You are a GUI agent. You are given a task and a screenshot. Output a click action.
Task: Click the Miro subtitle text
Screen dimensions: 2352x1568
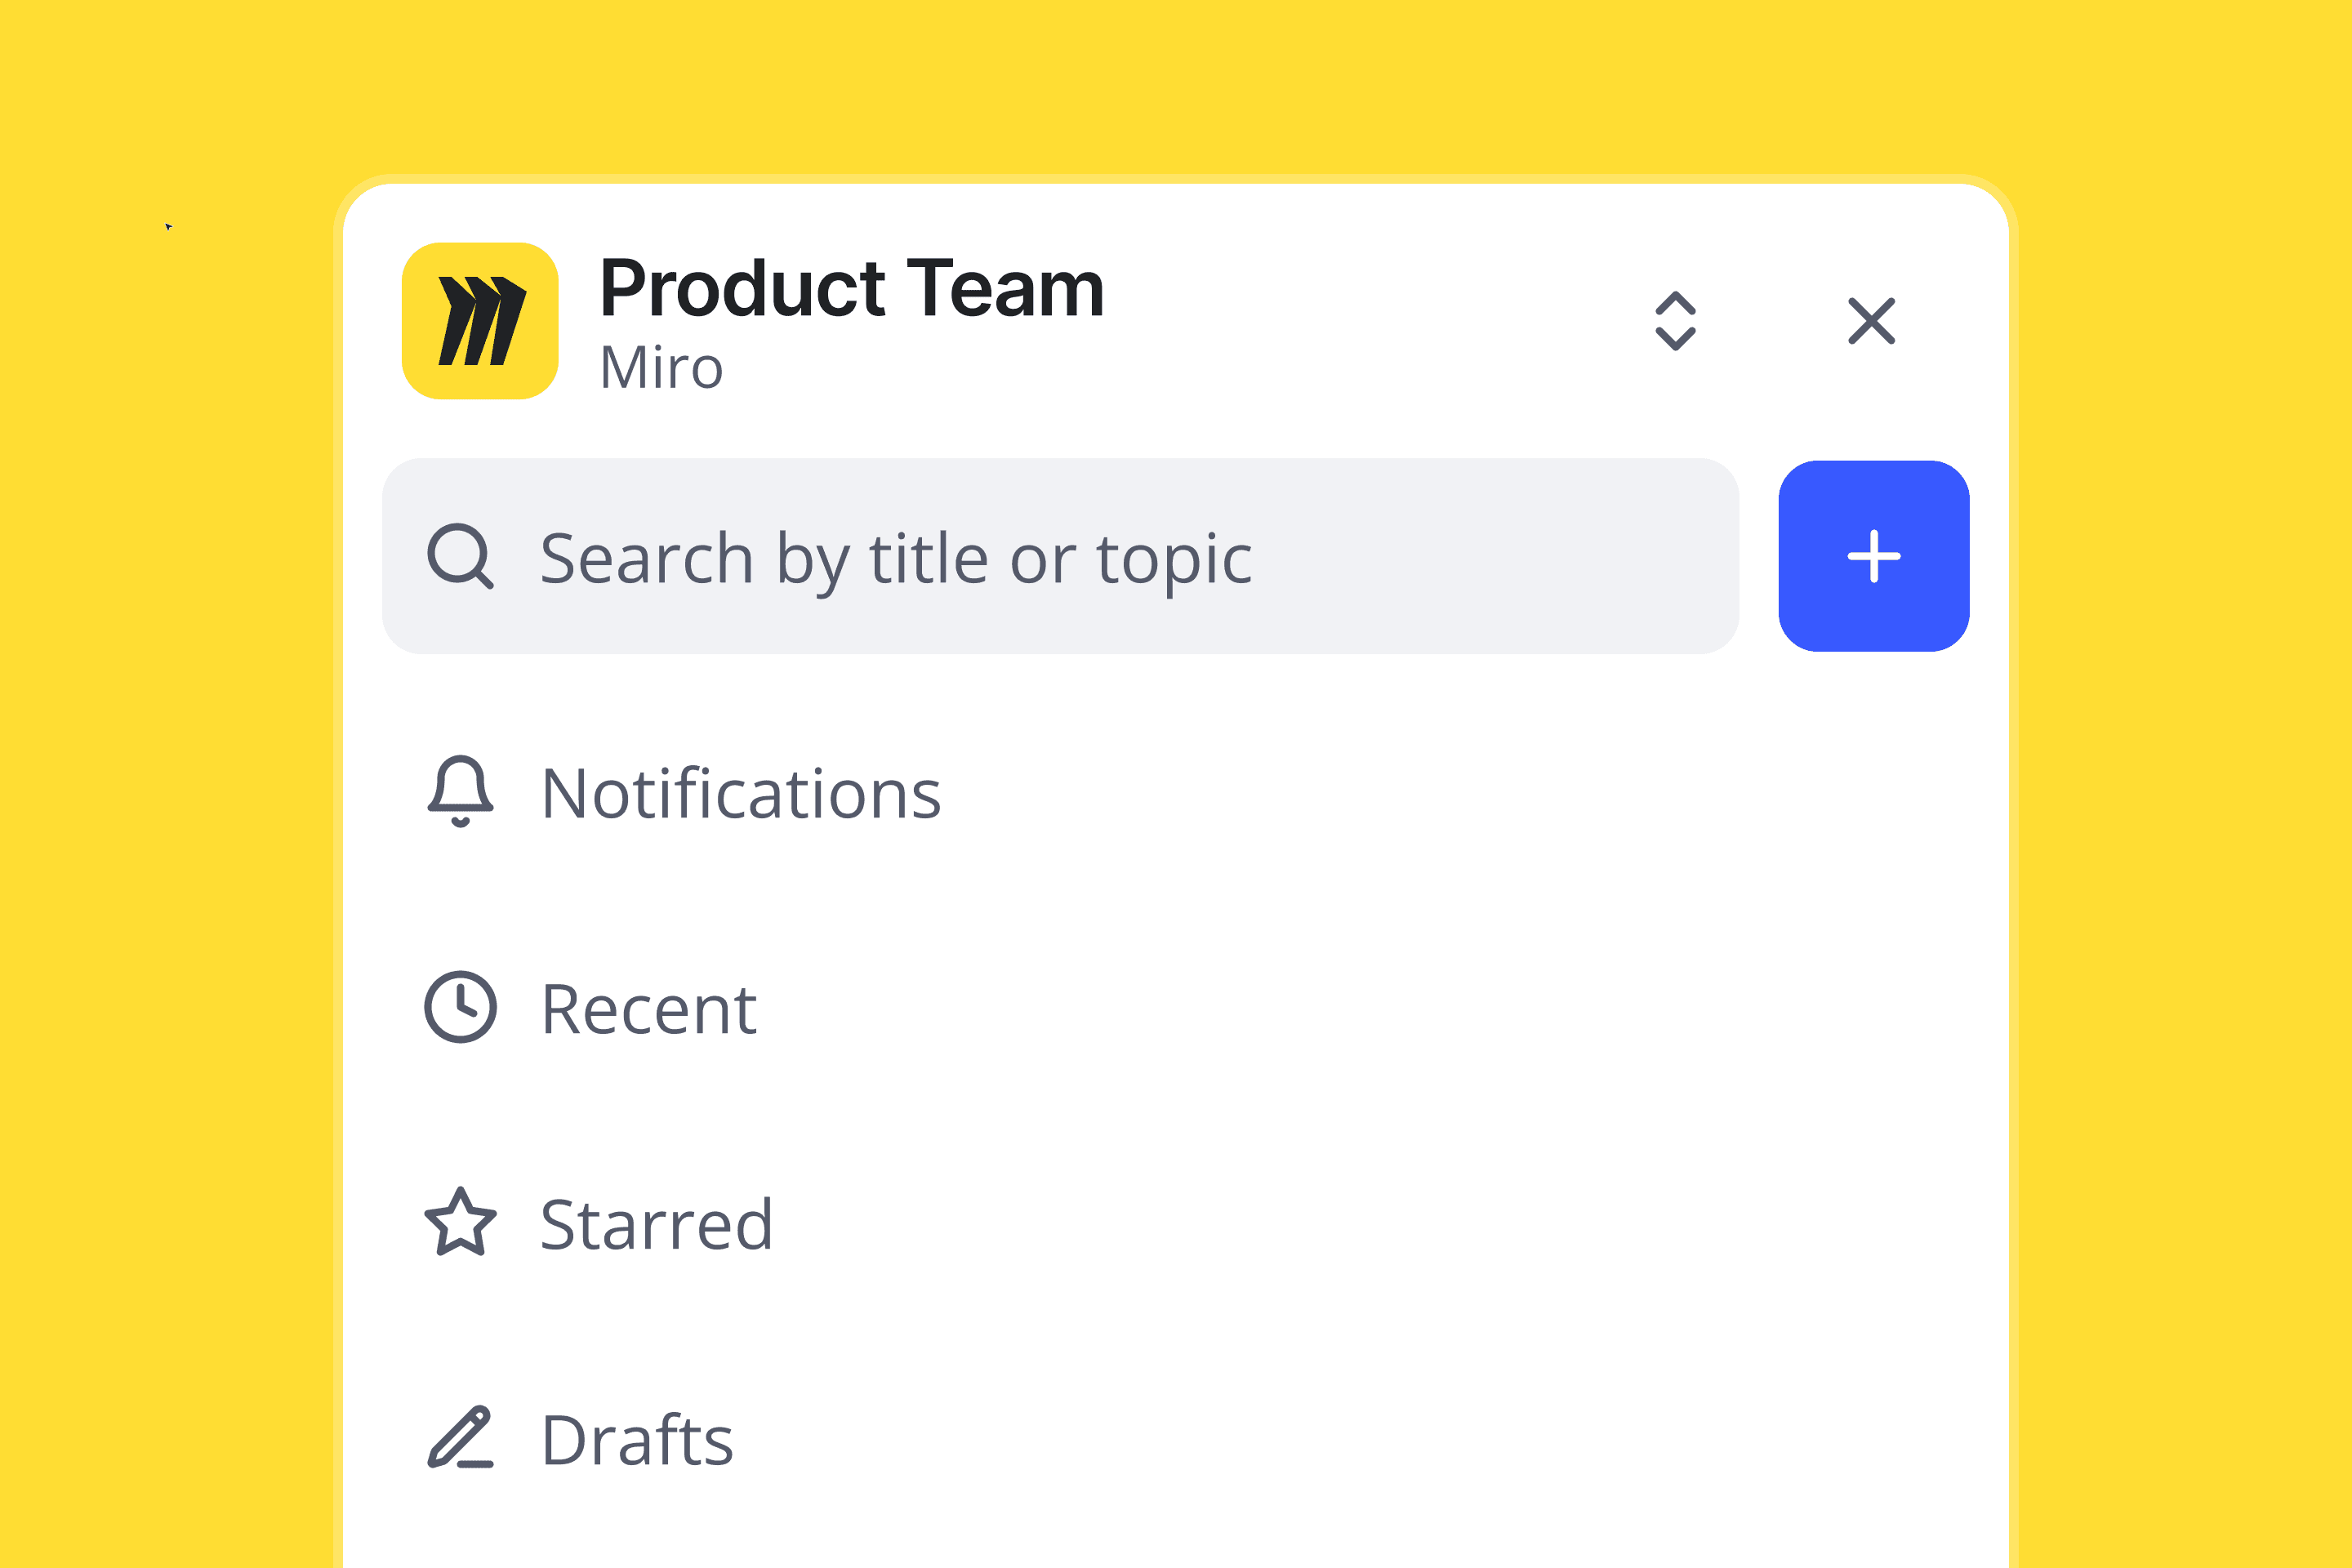pyautogui.click(x=662, y=368)
